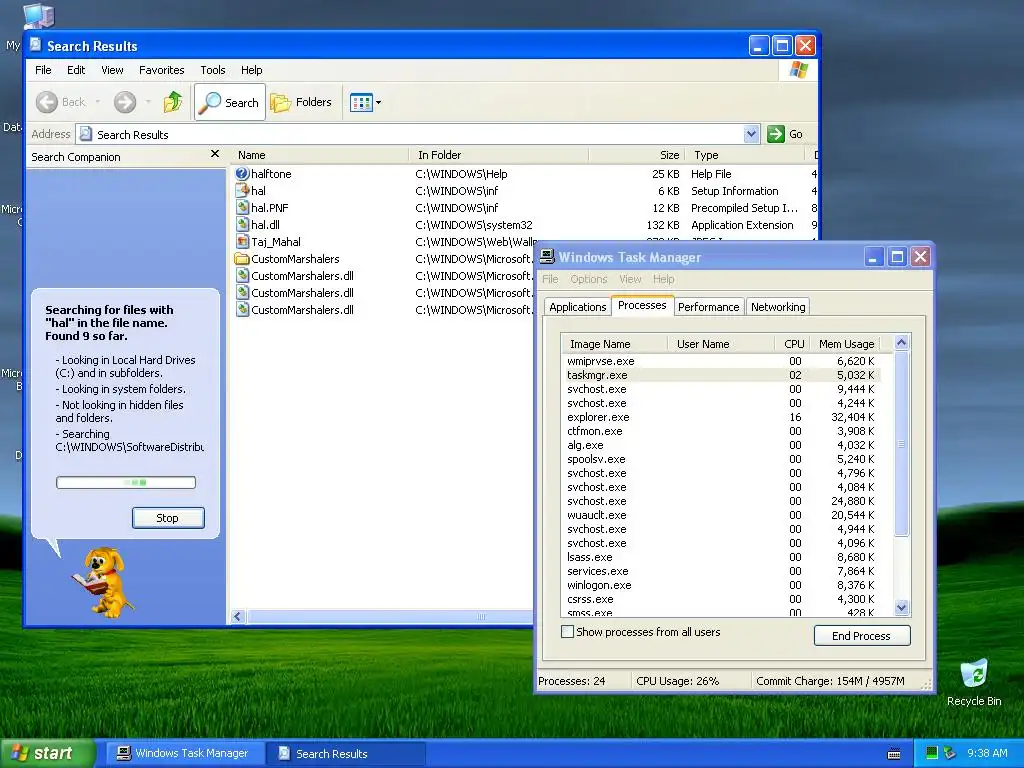Viewport: 1024px width, 768px height.
Task: Sort search results by Size column
Action: click(x=636, y=155)
